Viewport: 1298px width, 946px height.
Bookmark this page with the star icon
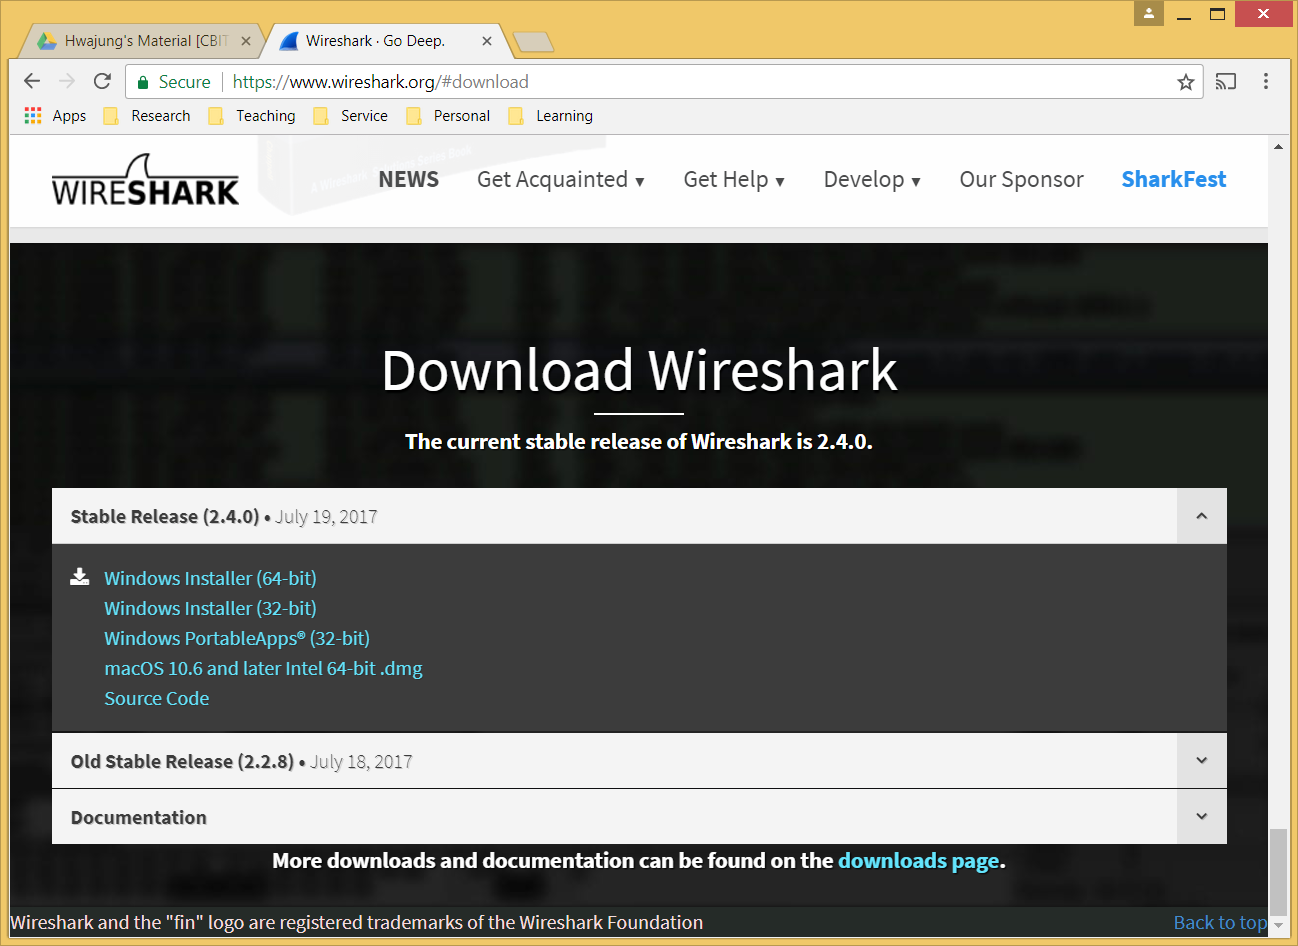[1186, 82]
